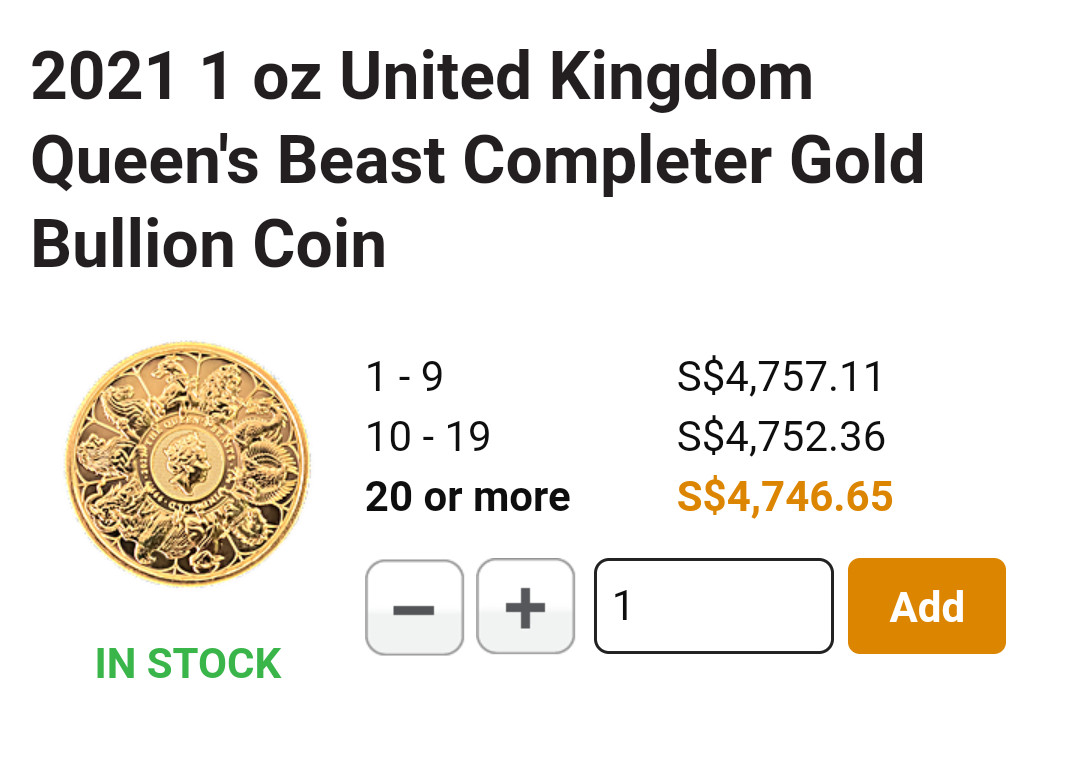Click the S$4,757.11 price
Viewport: 1080px width, 782px height.
[x=780, y=377]
